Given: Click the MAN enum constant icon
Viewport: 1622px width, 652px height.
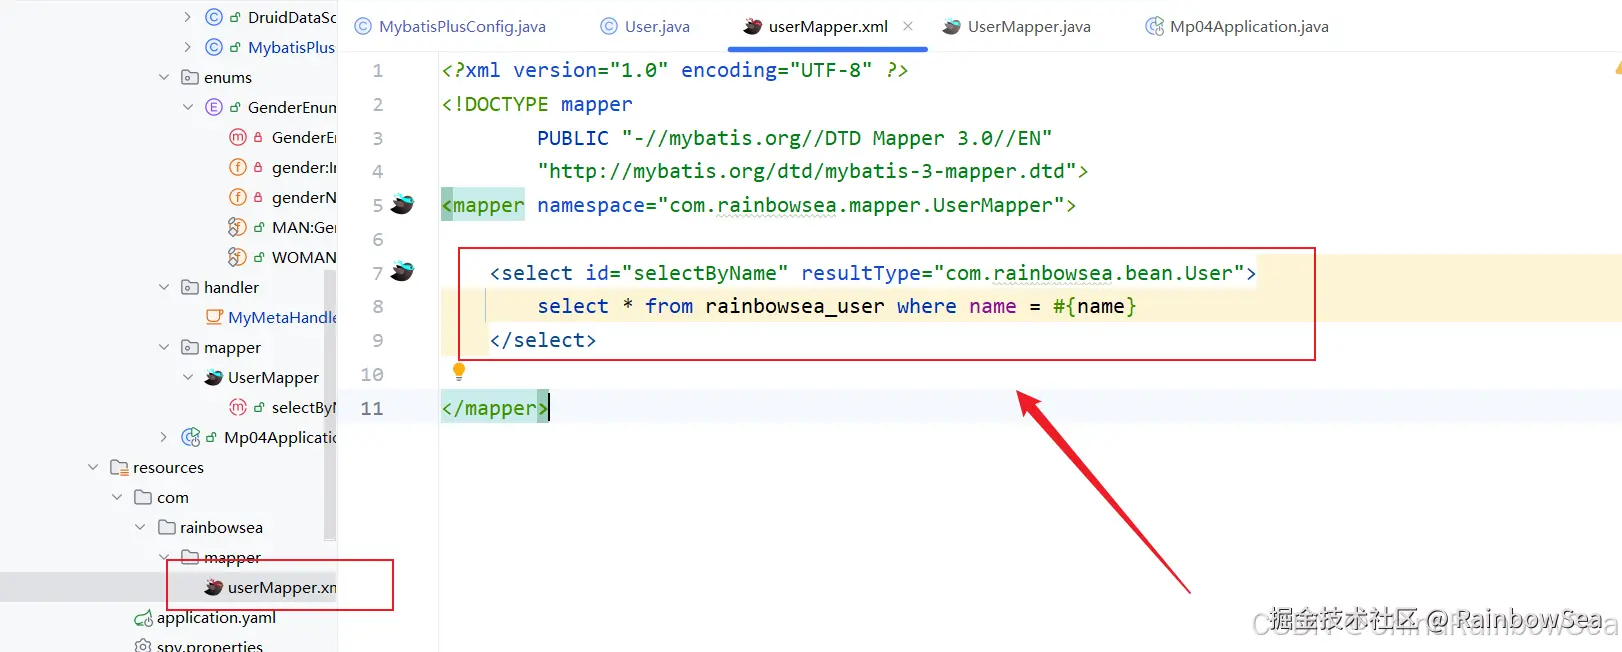Looking at the screenshot, I should point(237,227).
